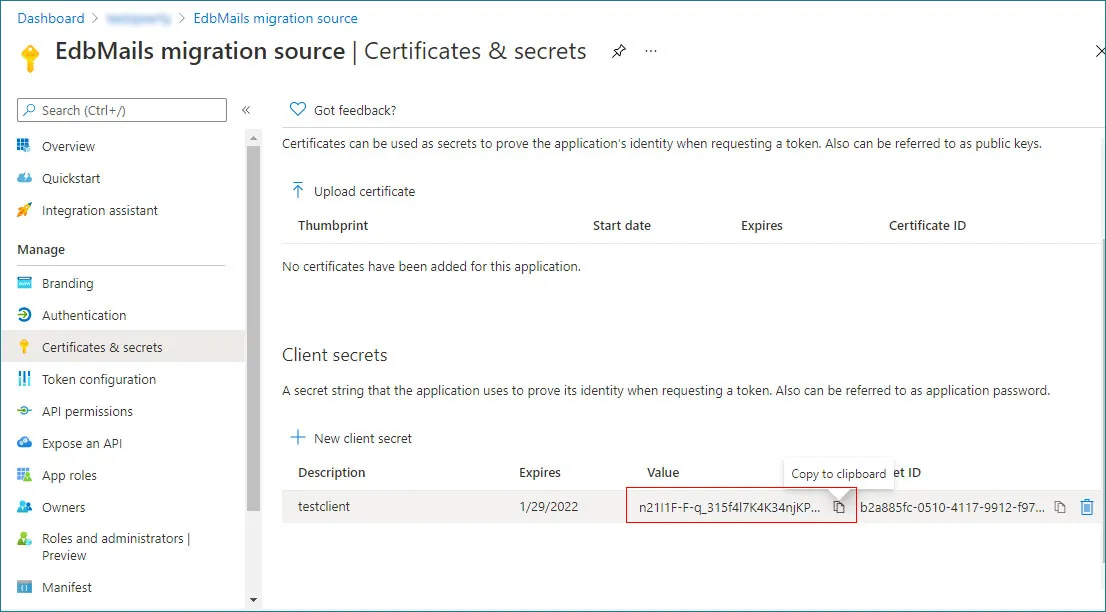Viewport: 1106px width, 612px height.
Task: Click Upload certificate button
Action: 364,191
